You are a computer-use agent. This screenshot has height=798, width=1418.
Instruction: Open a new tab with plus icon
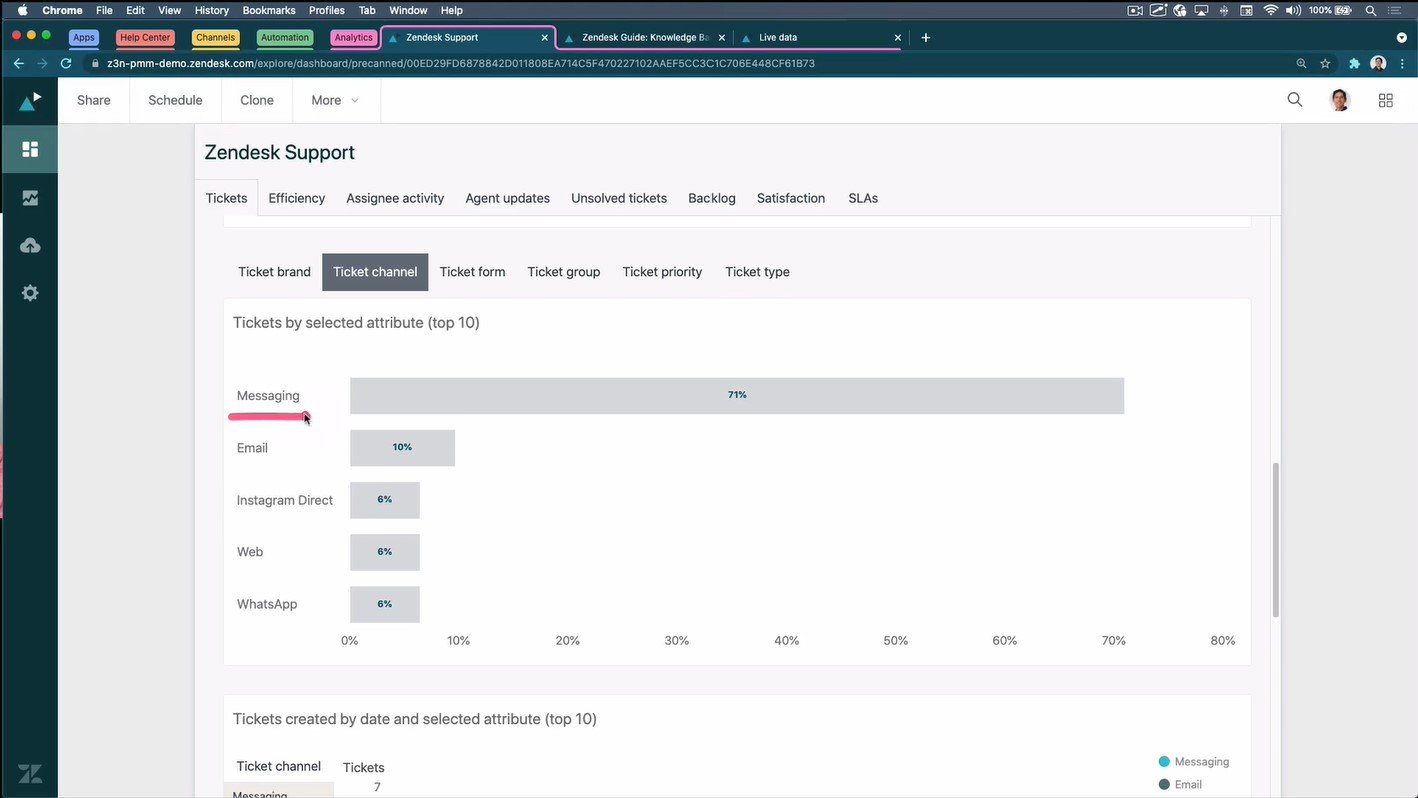pos(926,38)
